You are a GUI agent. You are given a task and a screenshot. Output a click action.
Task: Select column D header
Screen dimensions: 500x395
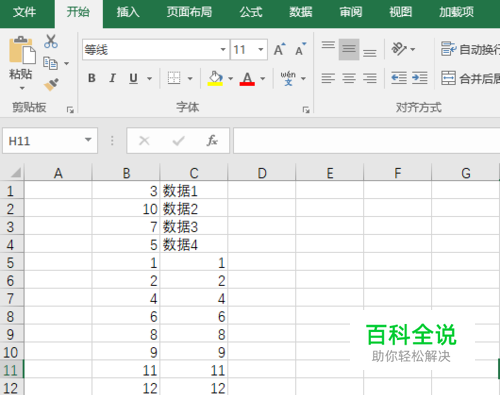click(262, 173)
